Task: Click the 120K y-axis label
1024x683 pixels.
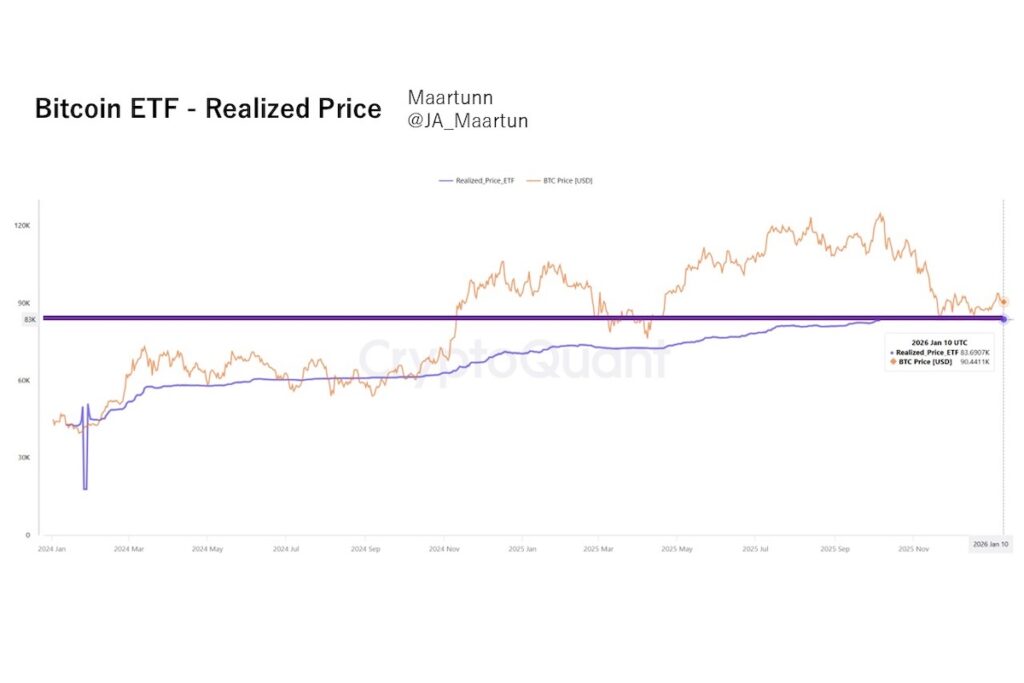Action: (22, 226)
